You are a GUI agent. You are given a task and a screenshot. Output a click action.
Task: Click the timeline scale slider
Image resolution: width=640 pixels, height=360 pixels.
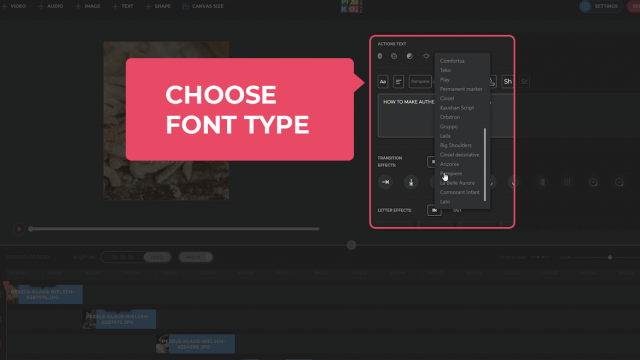pos(607,258)
